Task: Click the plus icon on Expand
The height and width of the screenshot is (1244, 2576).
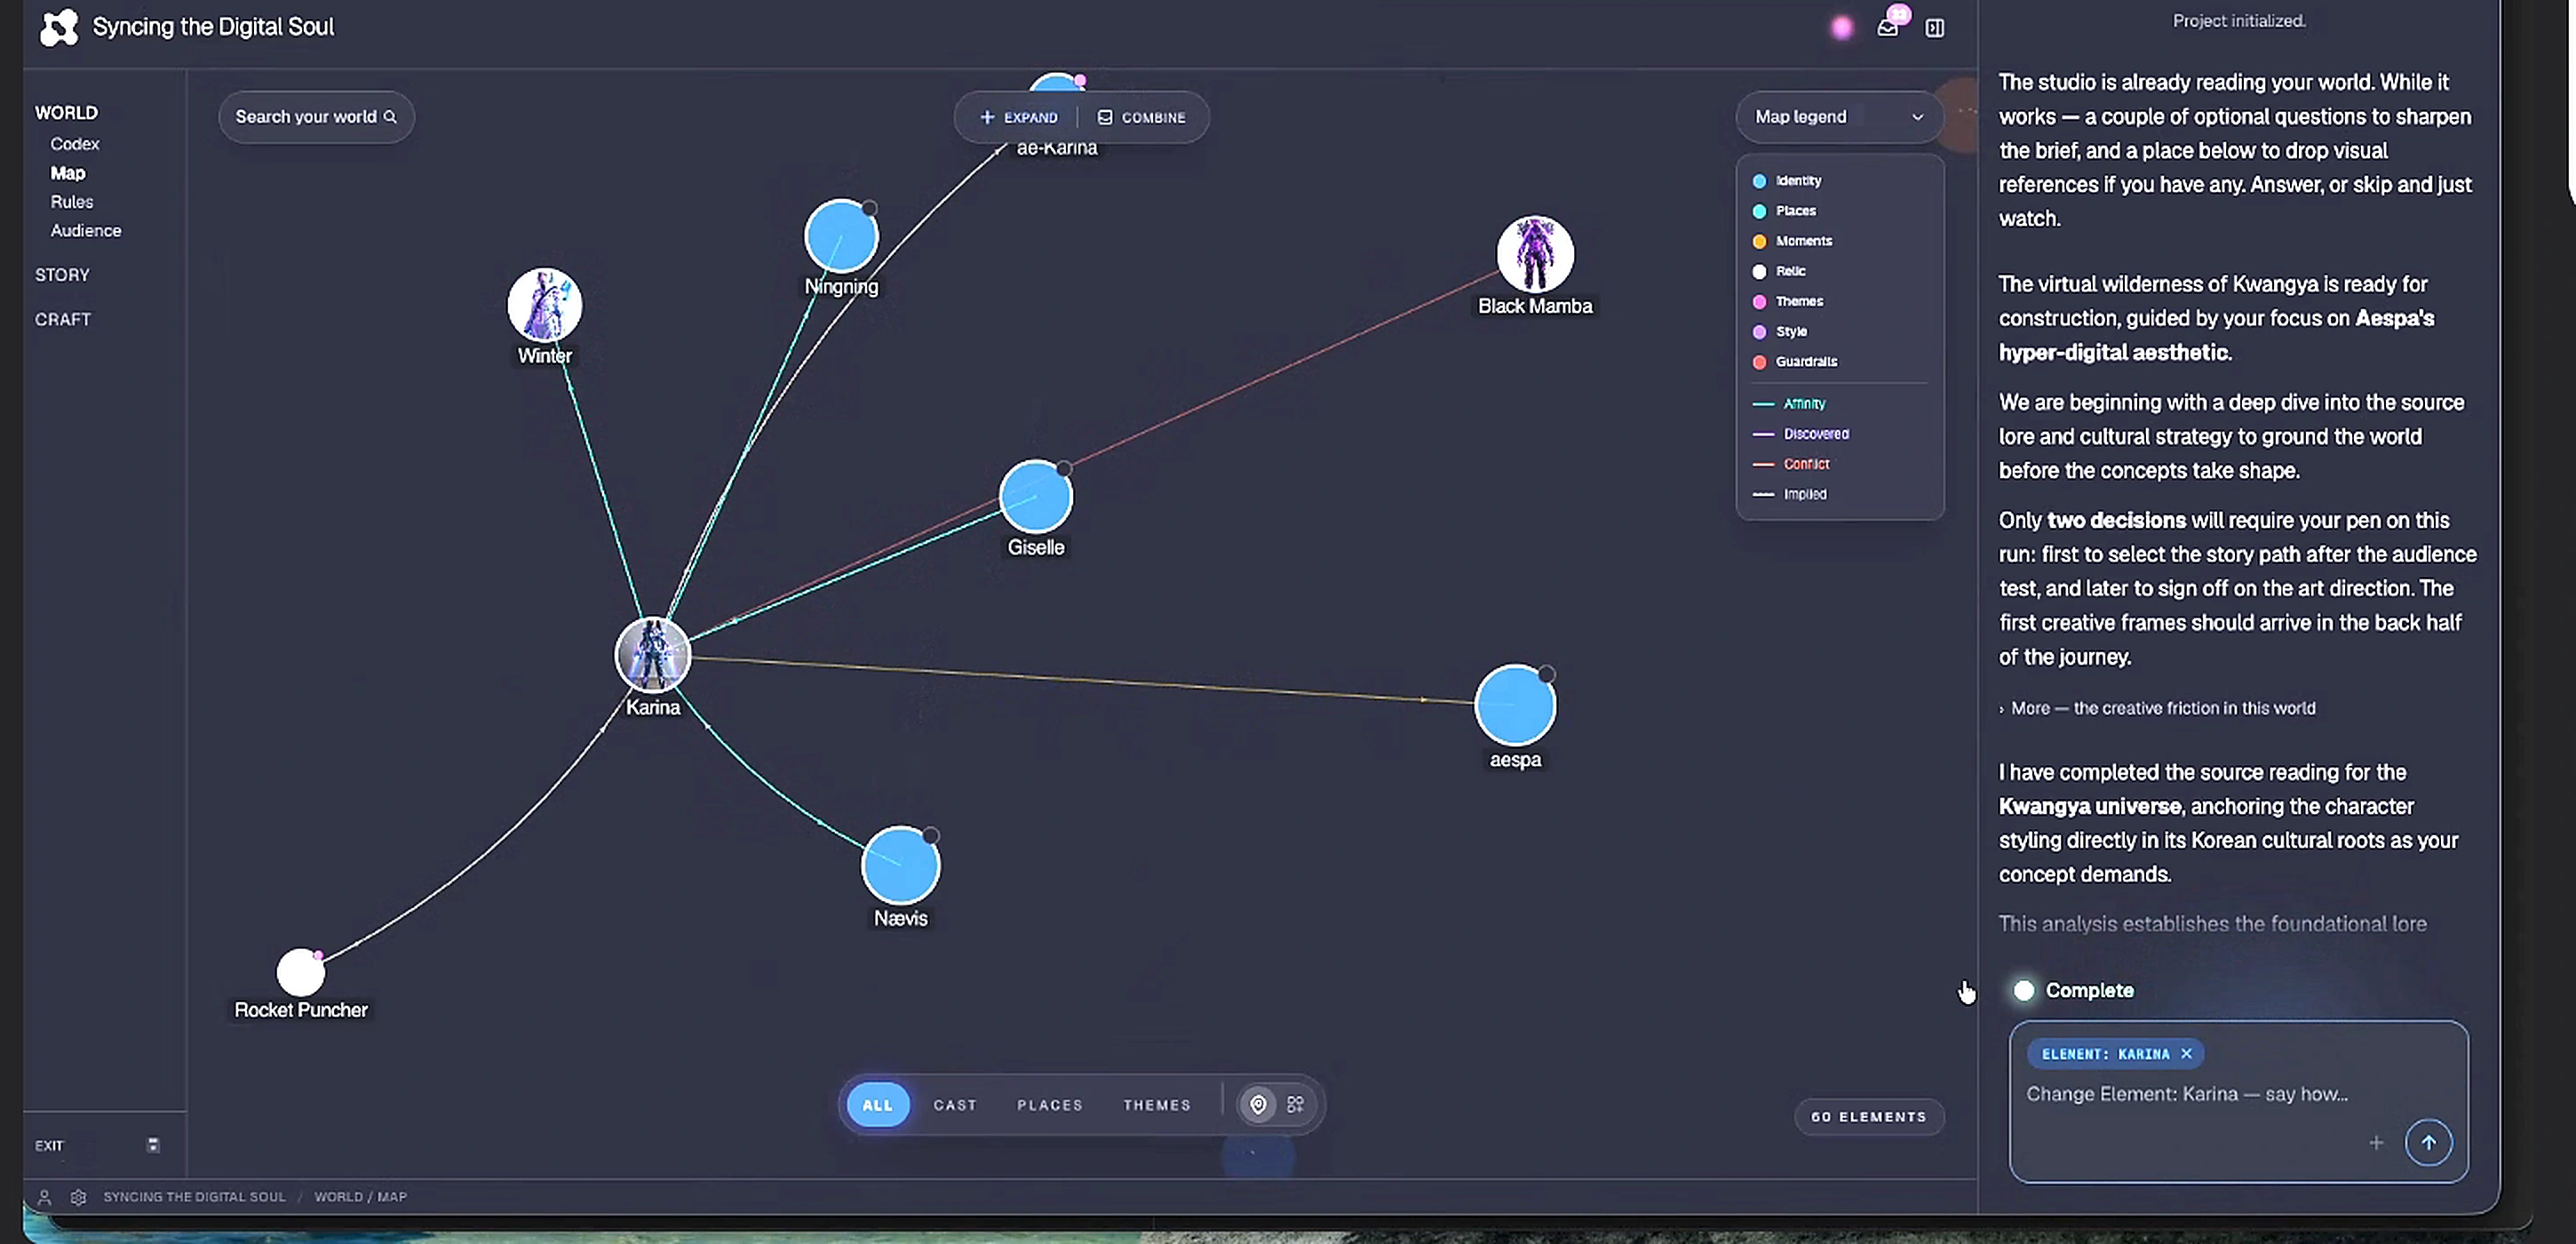Action: point(987,117)
